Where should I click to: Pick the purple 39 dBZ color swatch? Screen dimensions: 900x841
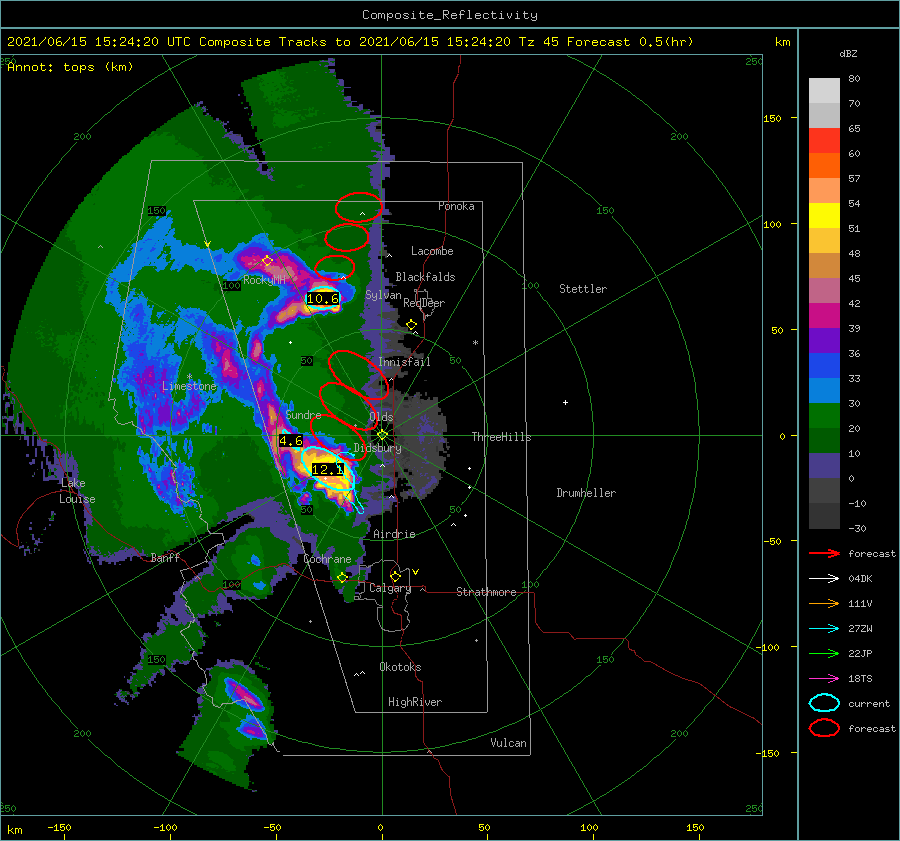(x=824, y=340)
